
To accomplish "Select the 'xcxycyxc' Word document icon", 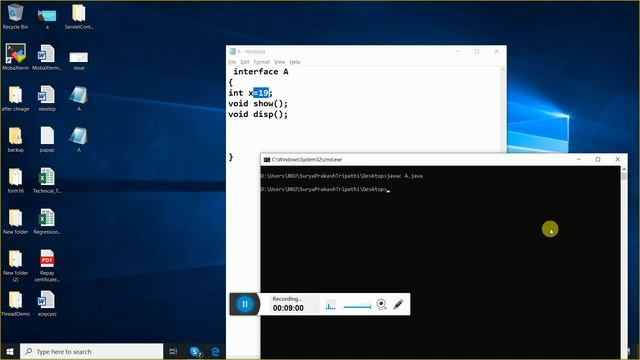I will pos(47,304).
